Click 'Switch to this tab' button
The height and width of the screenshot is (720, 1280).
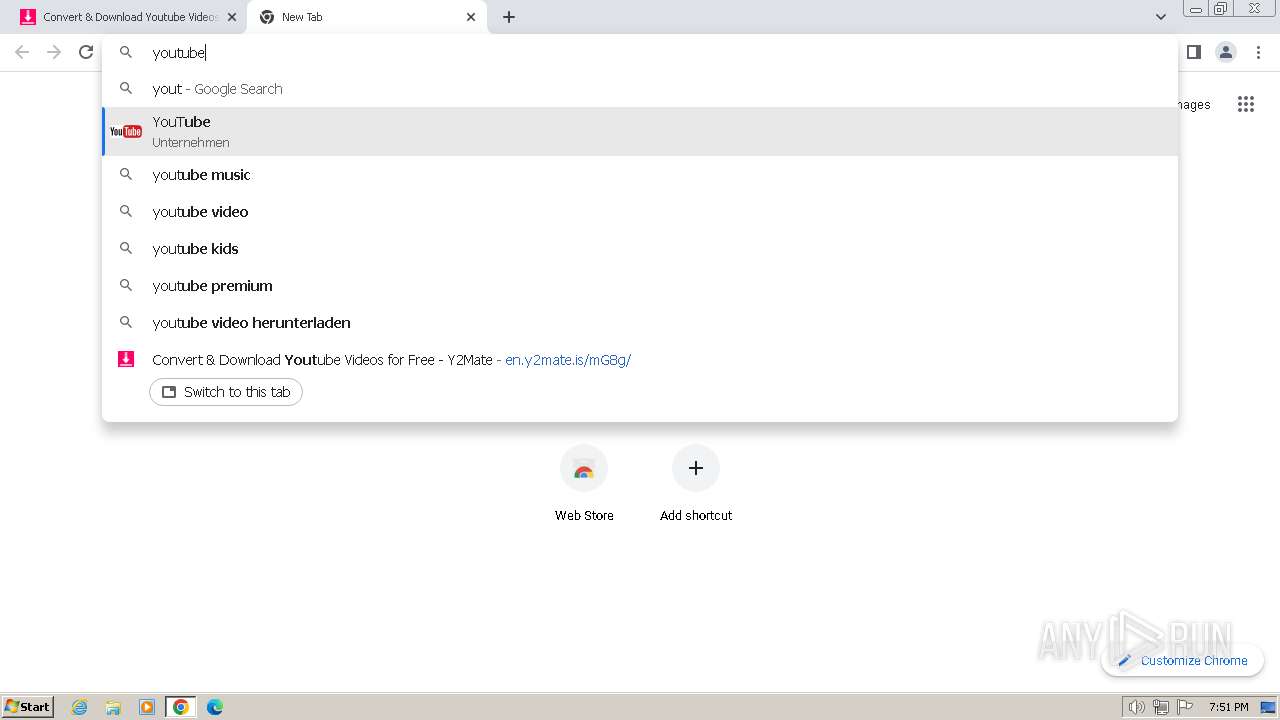(226, 392)
